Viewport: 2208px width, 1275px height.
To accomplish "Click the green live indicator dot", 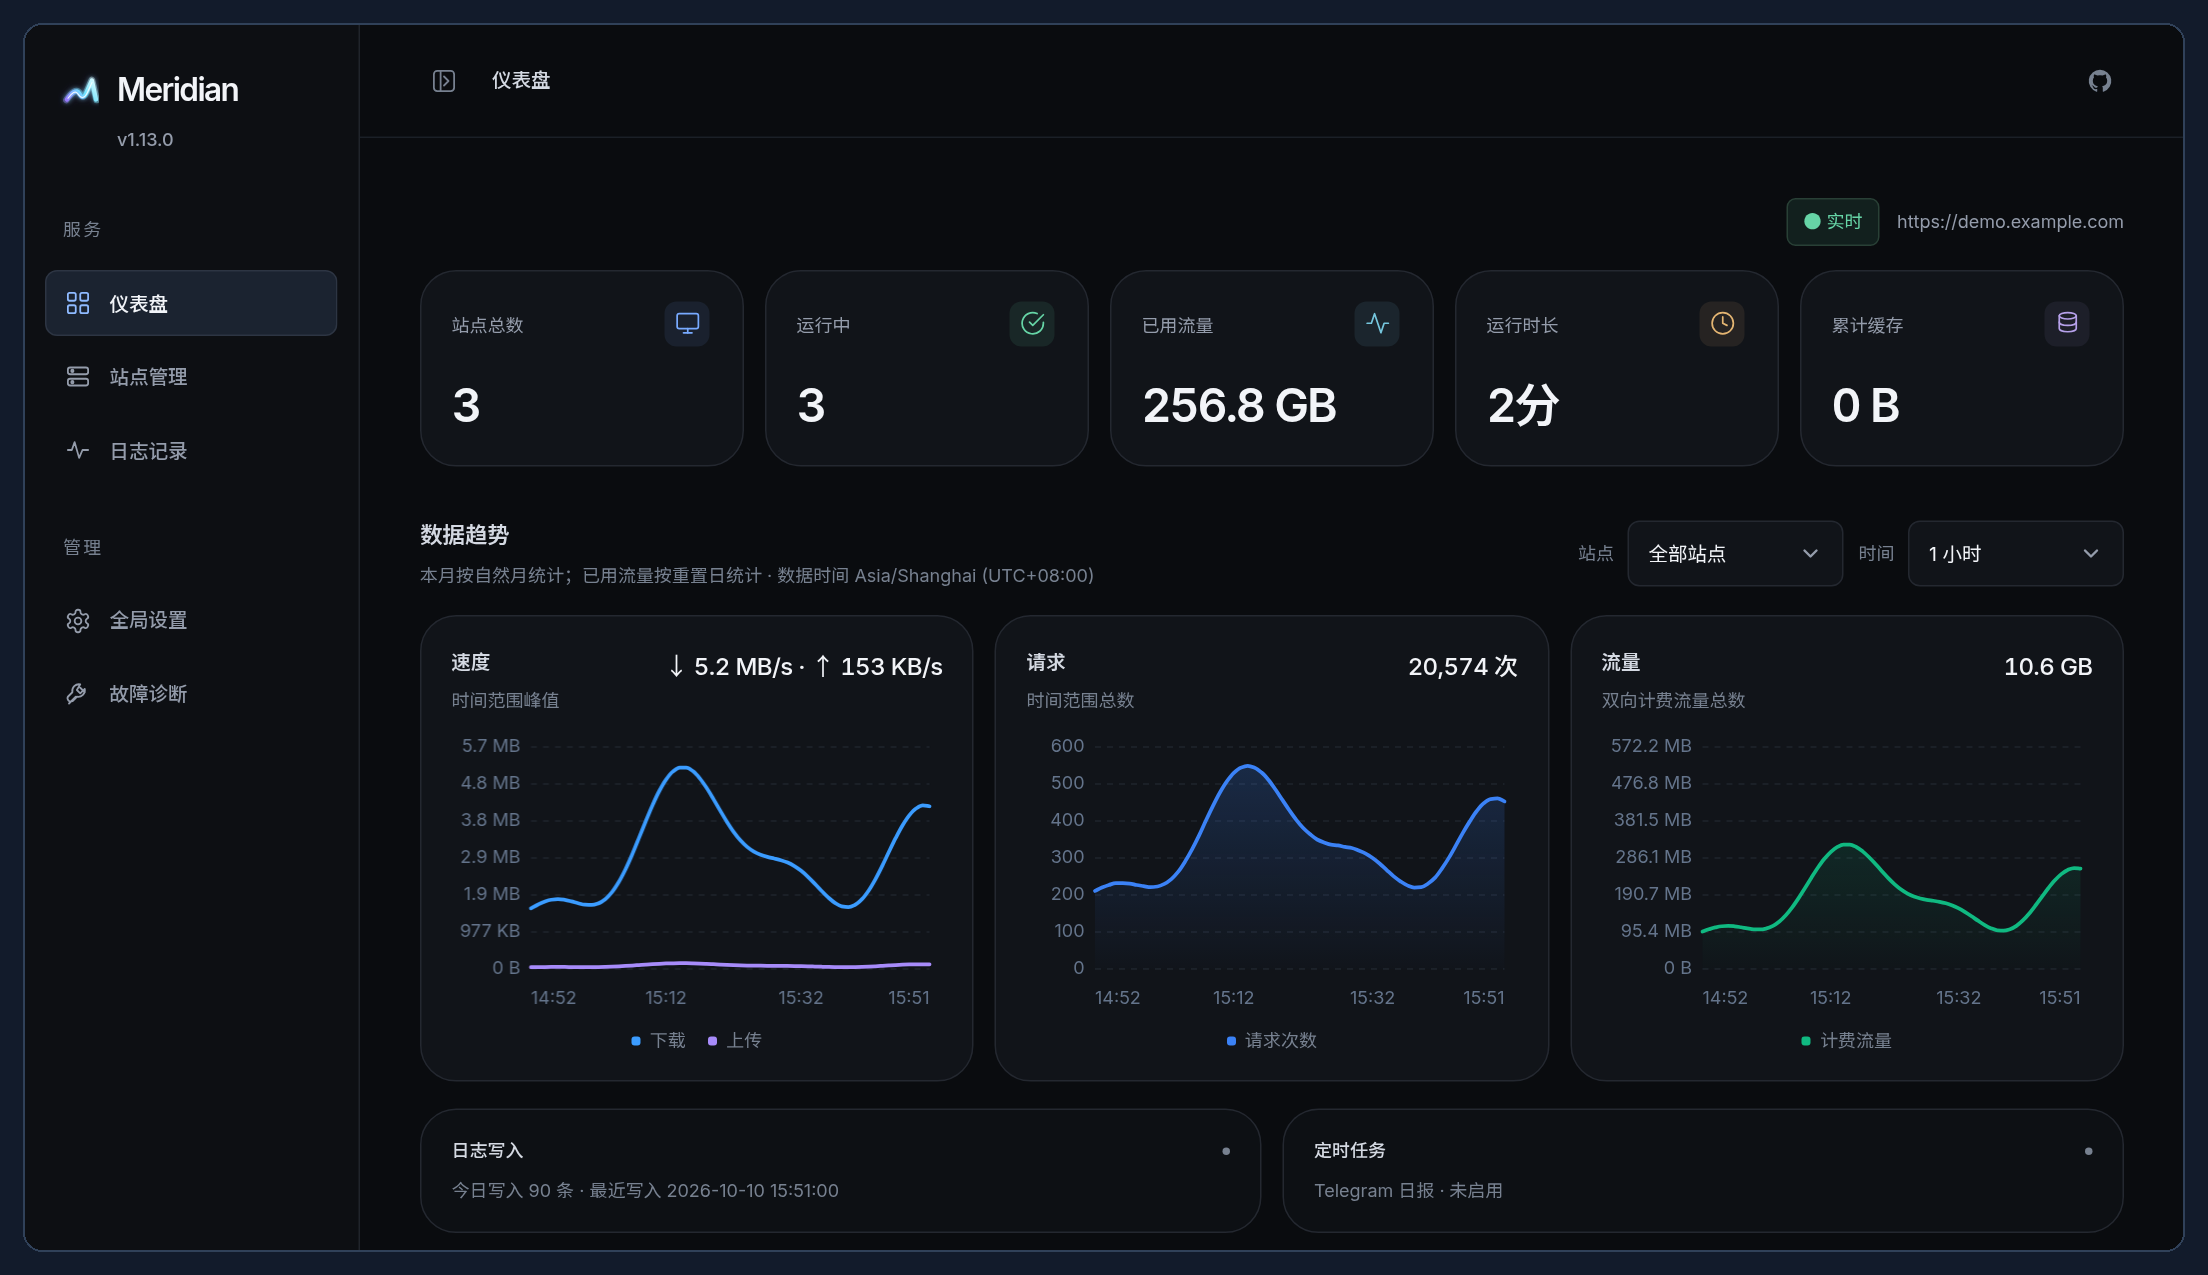I will tap(1812, 222).
